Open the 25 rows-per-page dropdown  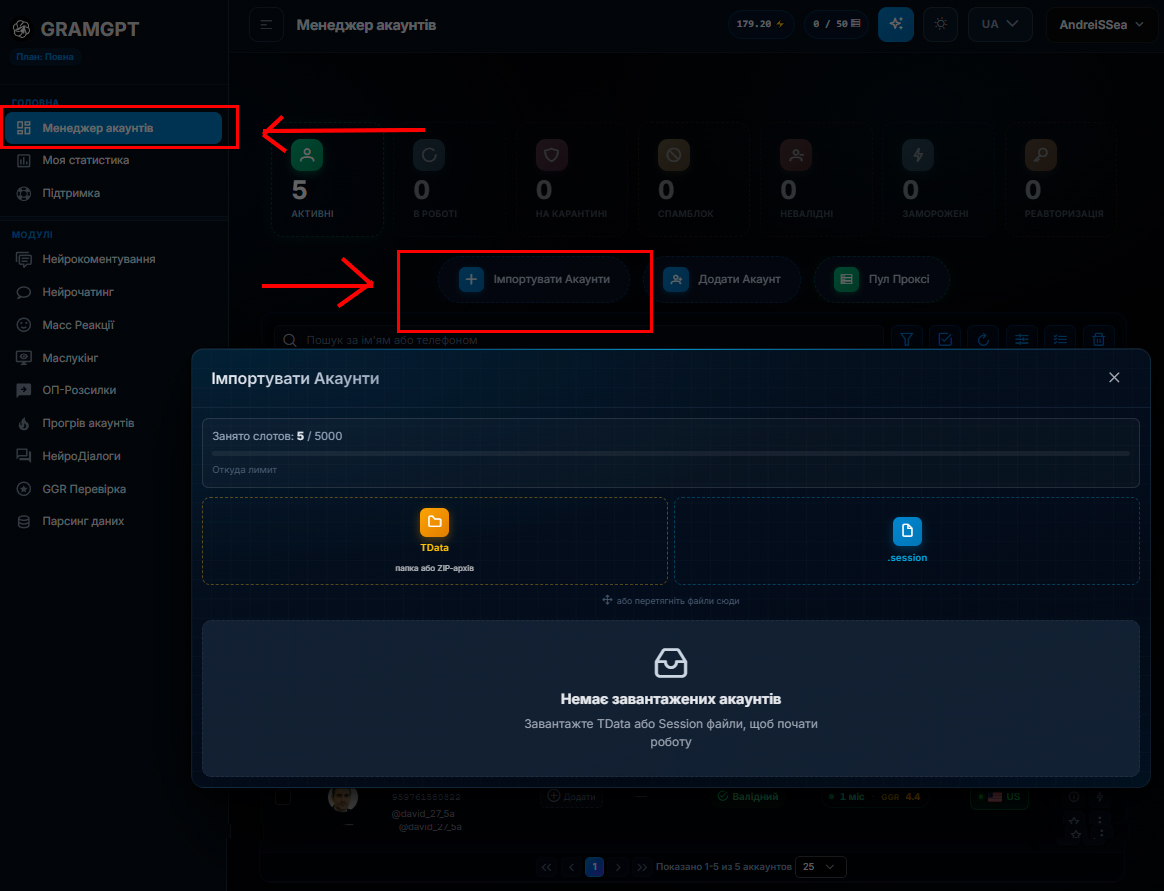tap(820, 866)
